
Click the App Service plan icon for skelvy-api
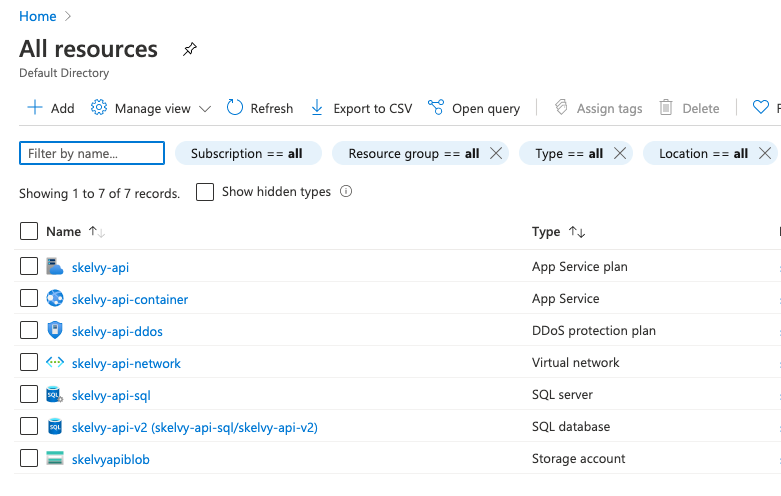pyautogui.click(x=55, y=267)
